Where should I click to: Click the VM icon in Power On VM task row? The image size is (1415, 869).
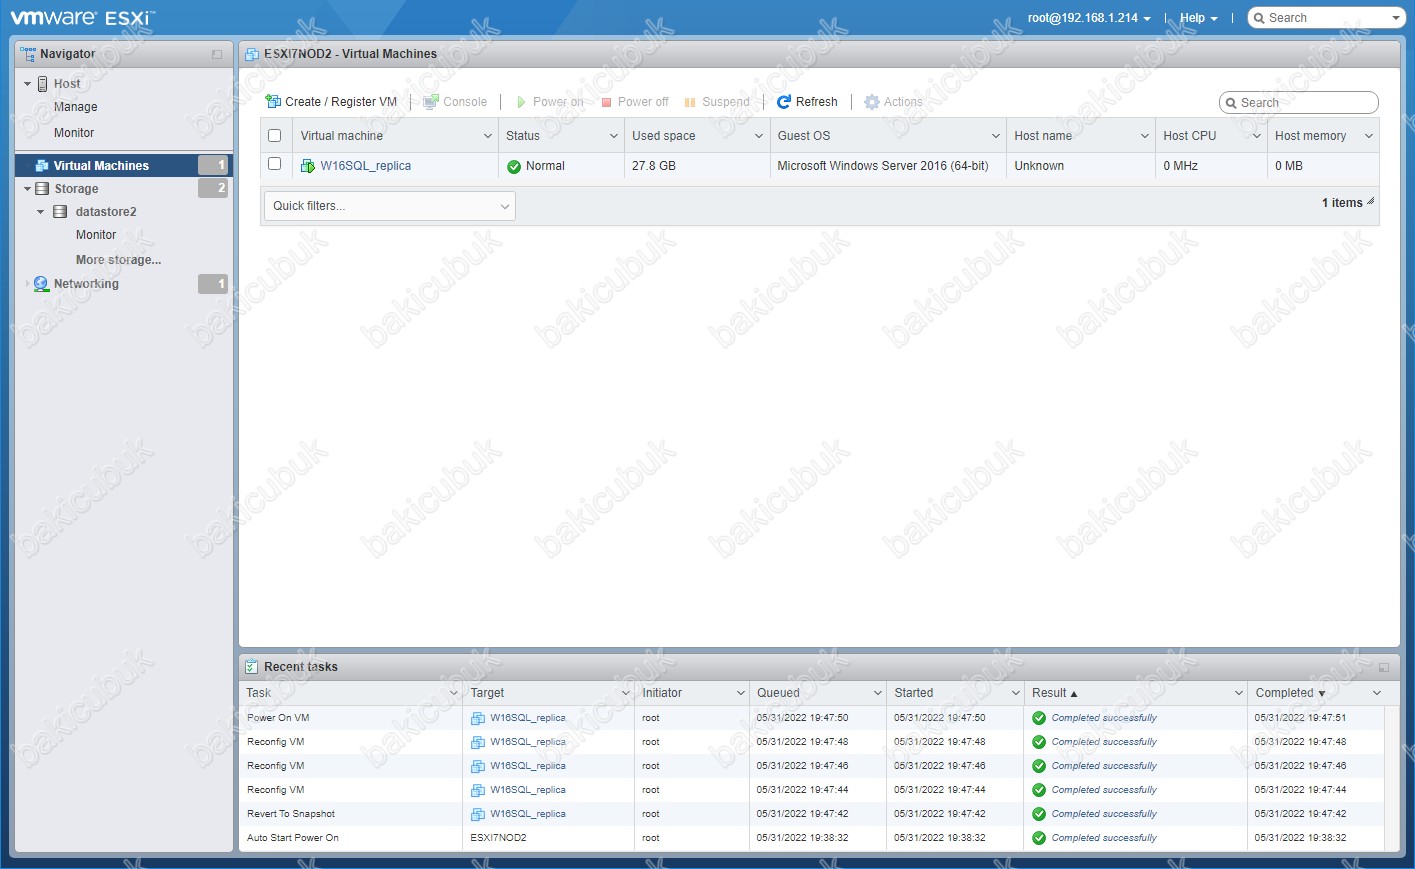pyautogui.click(x=478, y=718)
